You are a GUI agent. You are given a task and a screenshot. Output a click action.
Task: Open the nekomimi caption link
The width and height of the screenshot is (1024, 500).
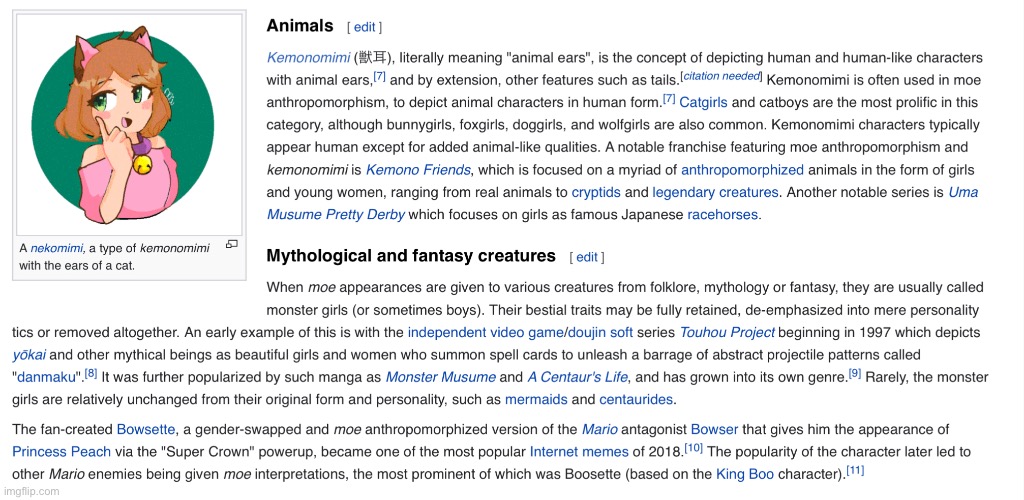pos(57,249)
